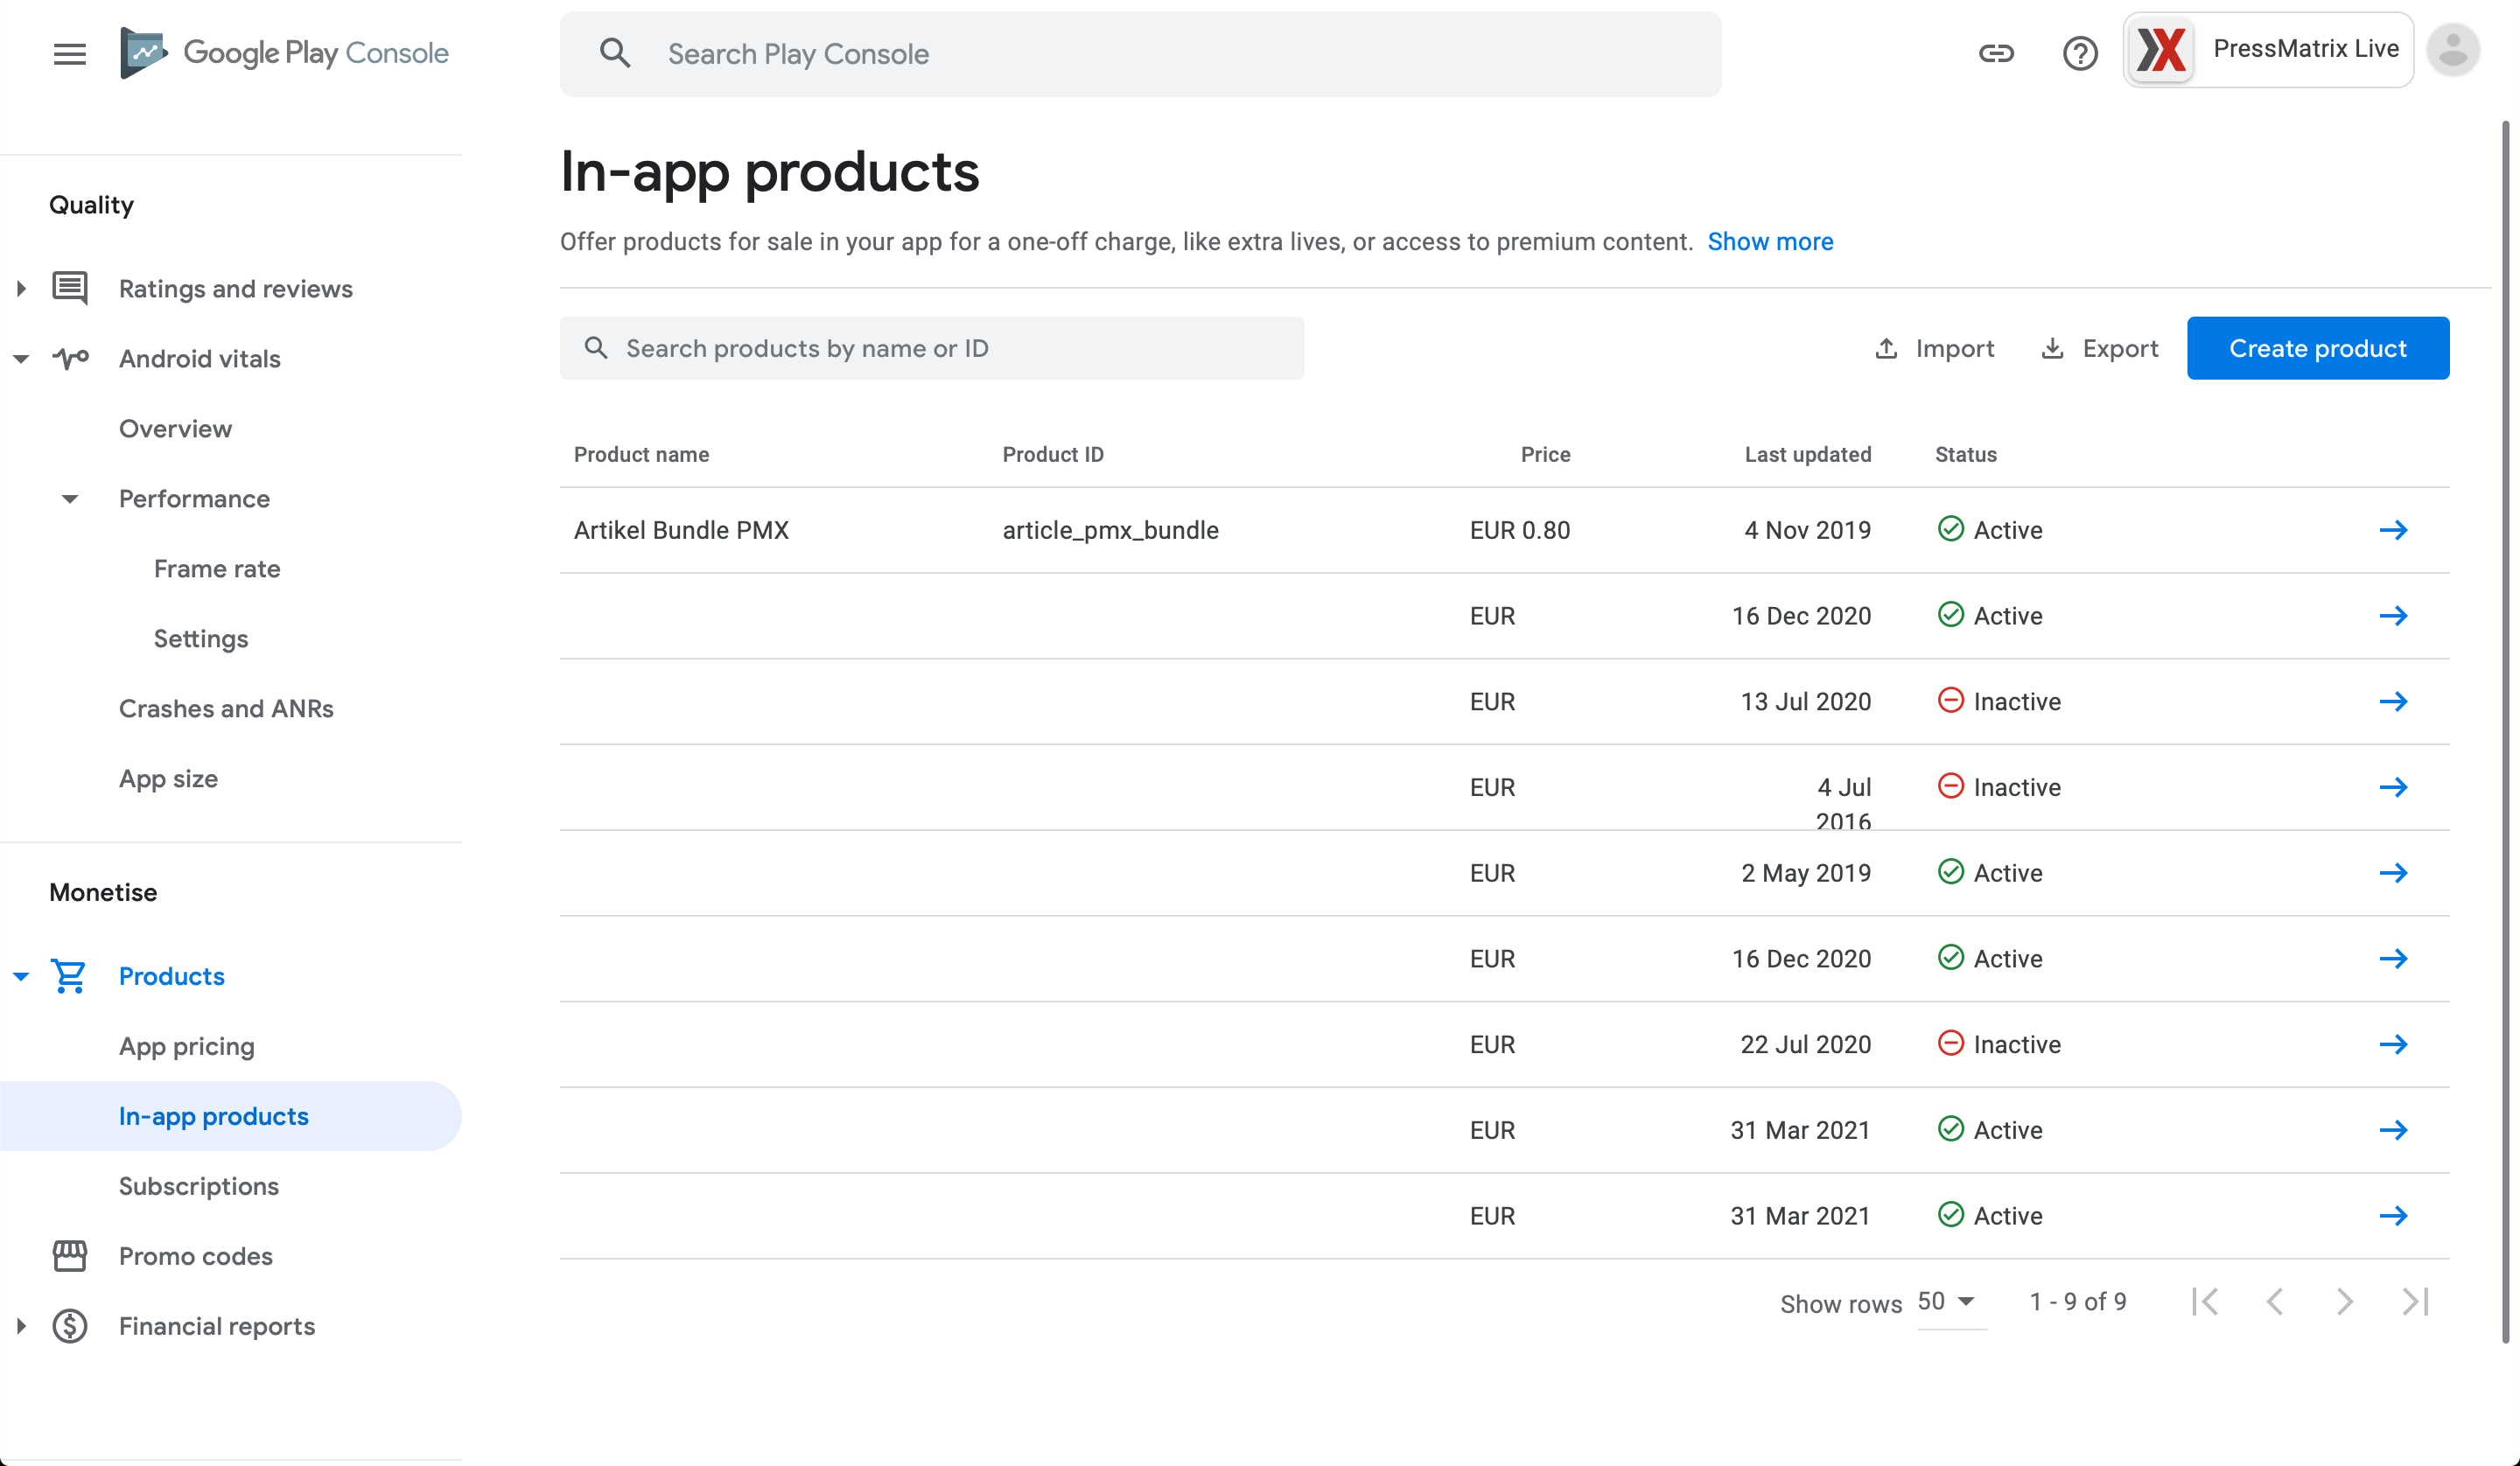Click the Product name column header
Screen dimensions: 2520x1466
pos(641,454)
